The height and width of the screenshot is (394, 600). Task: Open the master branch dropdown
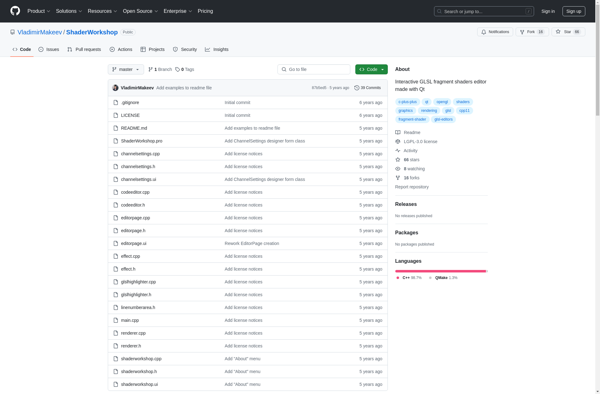click(x=126, y=69)
